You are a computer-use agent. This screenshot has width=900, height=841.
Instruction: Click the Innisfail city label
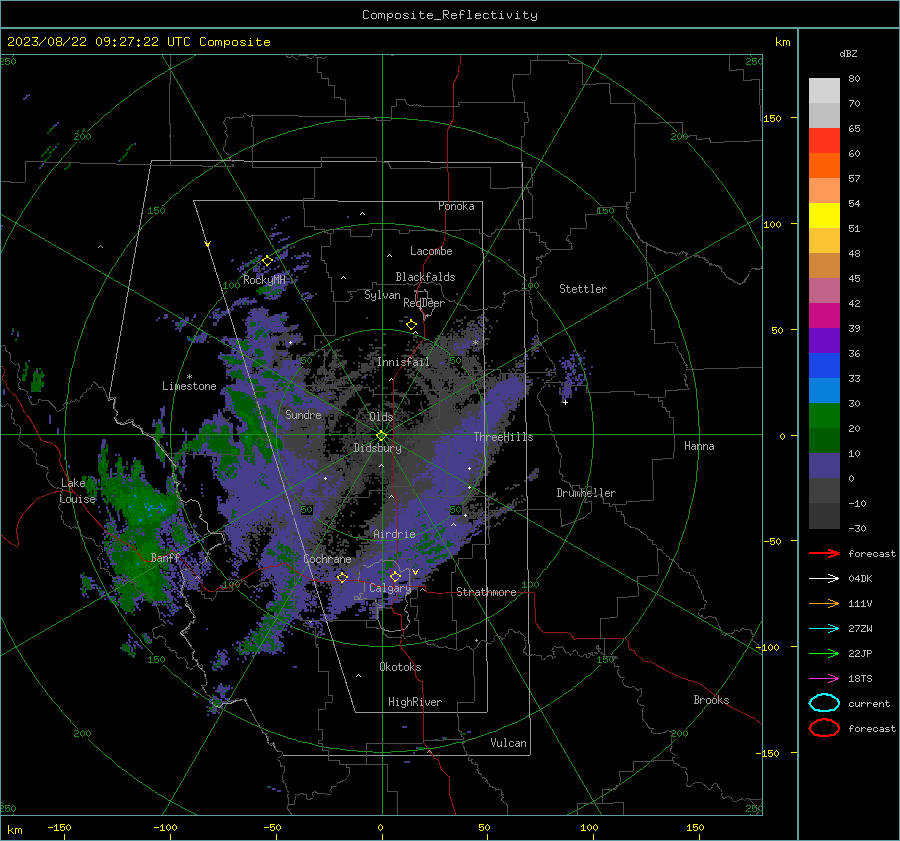[x=403, y=362]
